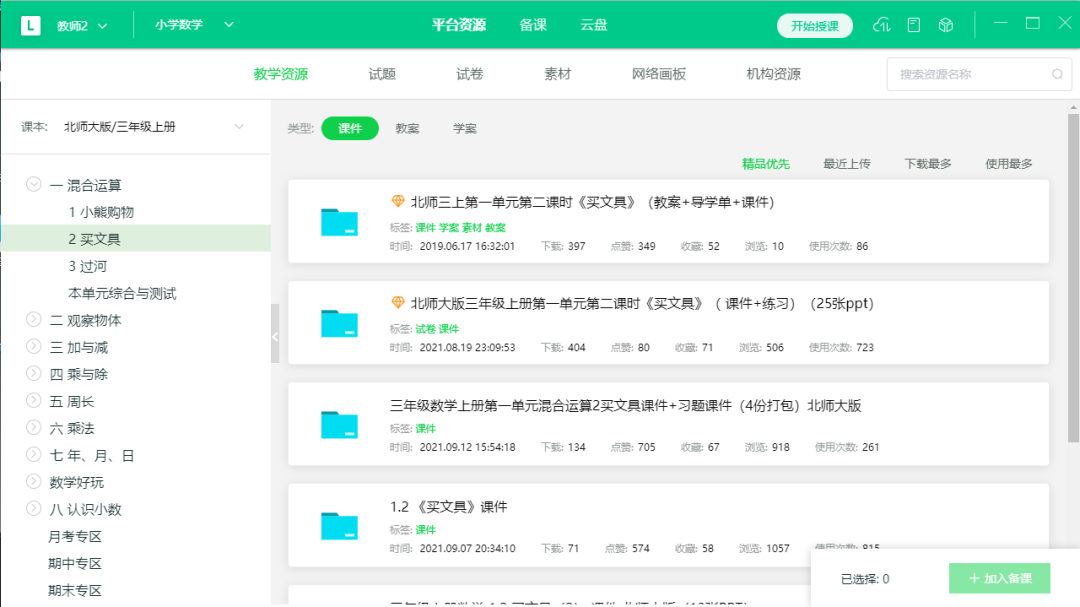Click the L logo icon
This screenshot has width=1080, height=607.
click(30, 25)
